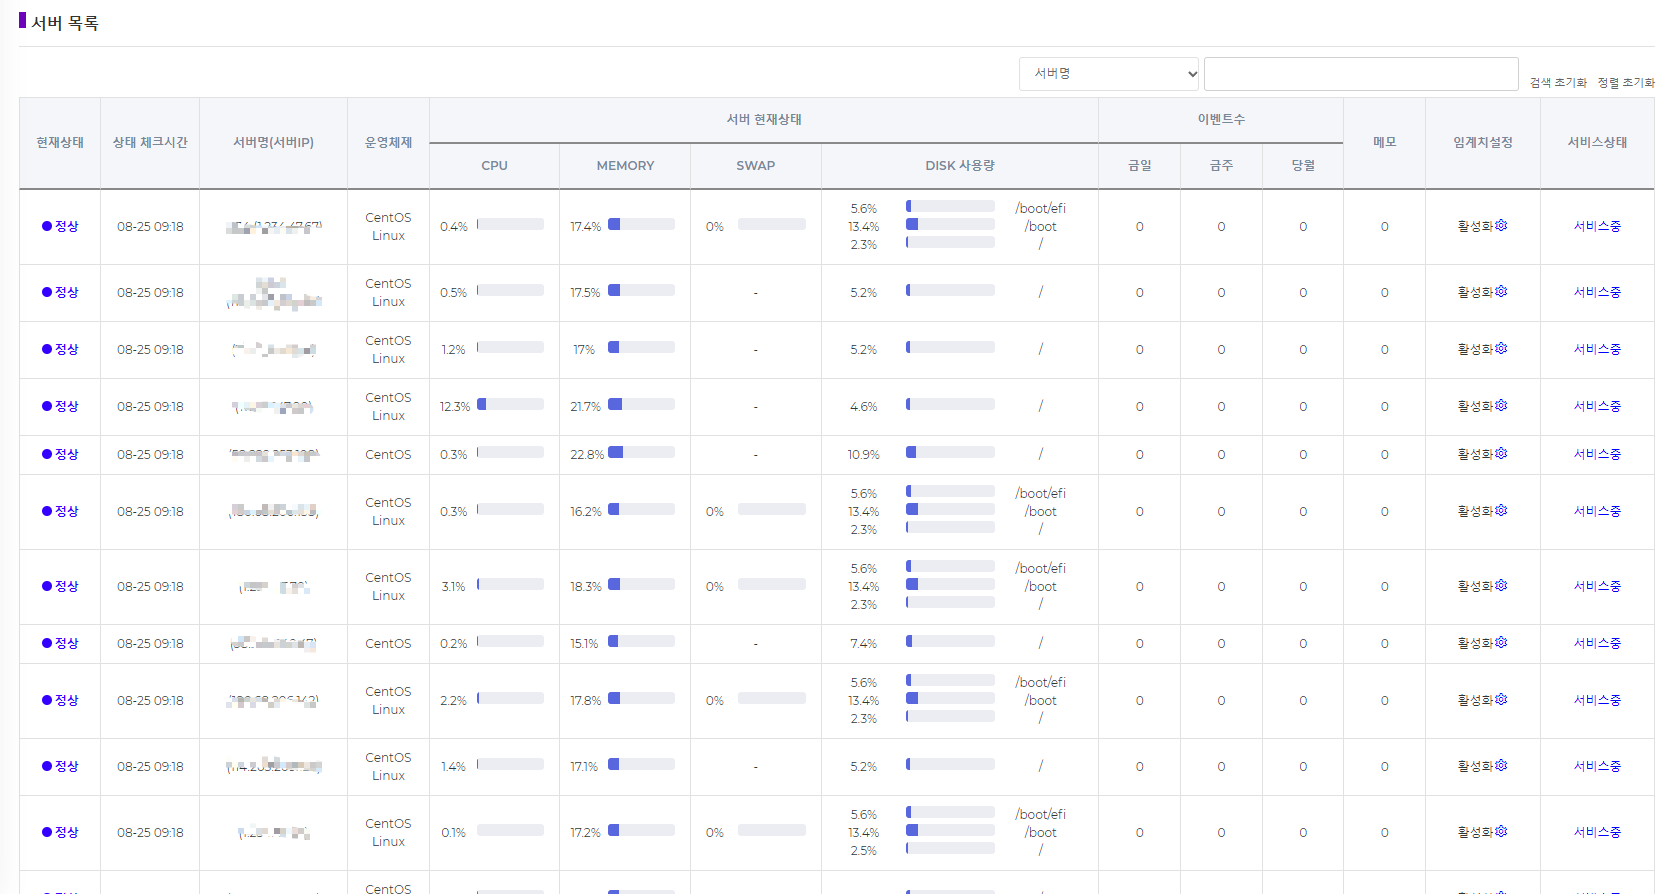Click the 금주 event count header
1660x894 pixels.
(x=1221, y=166)
